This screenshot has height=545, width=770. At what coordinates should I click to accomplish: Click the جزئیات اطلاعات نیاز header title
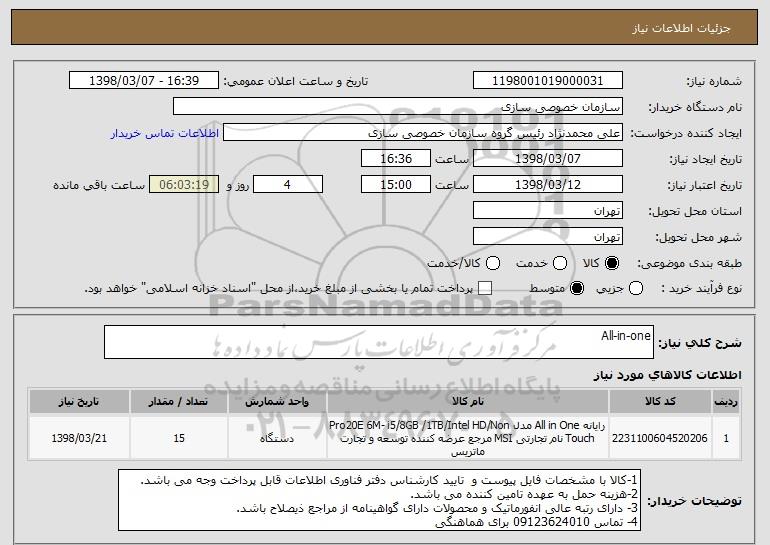(x=681, y=28)
